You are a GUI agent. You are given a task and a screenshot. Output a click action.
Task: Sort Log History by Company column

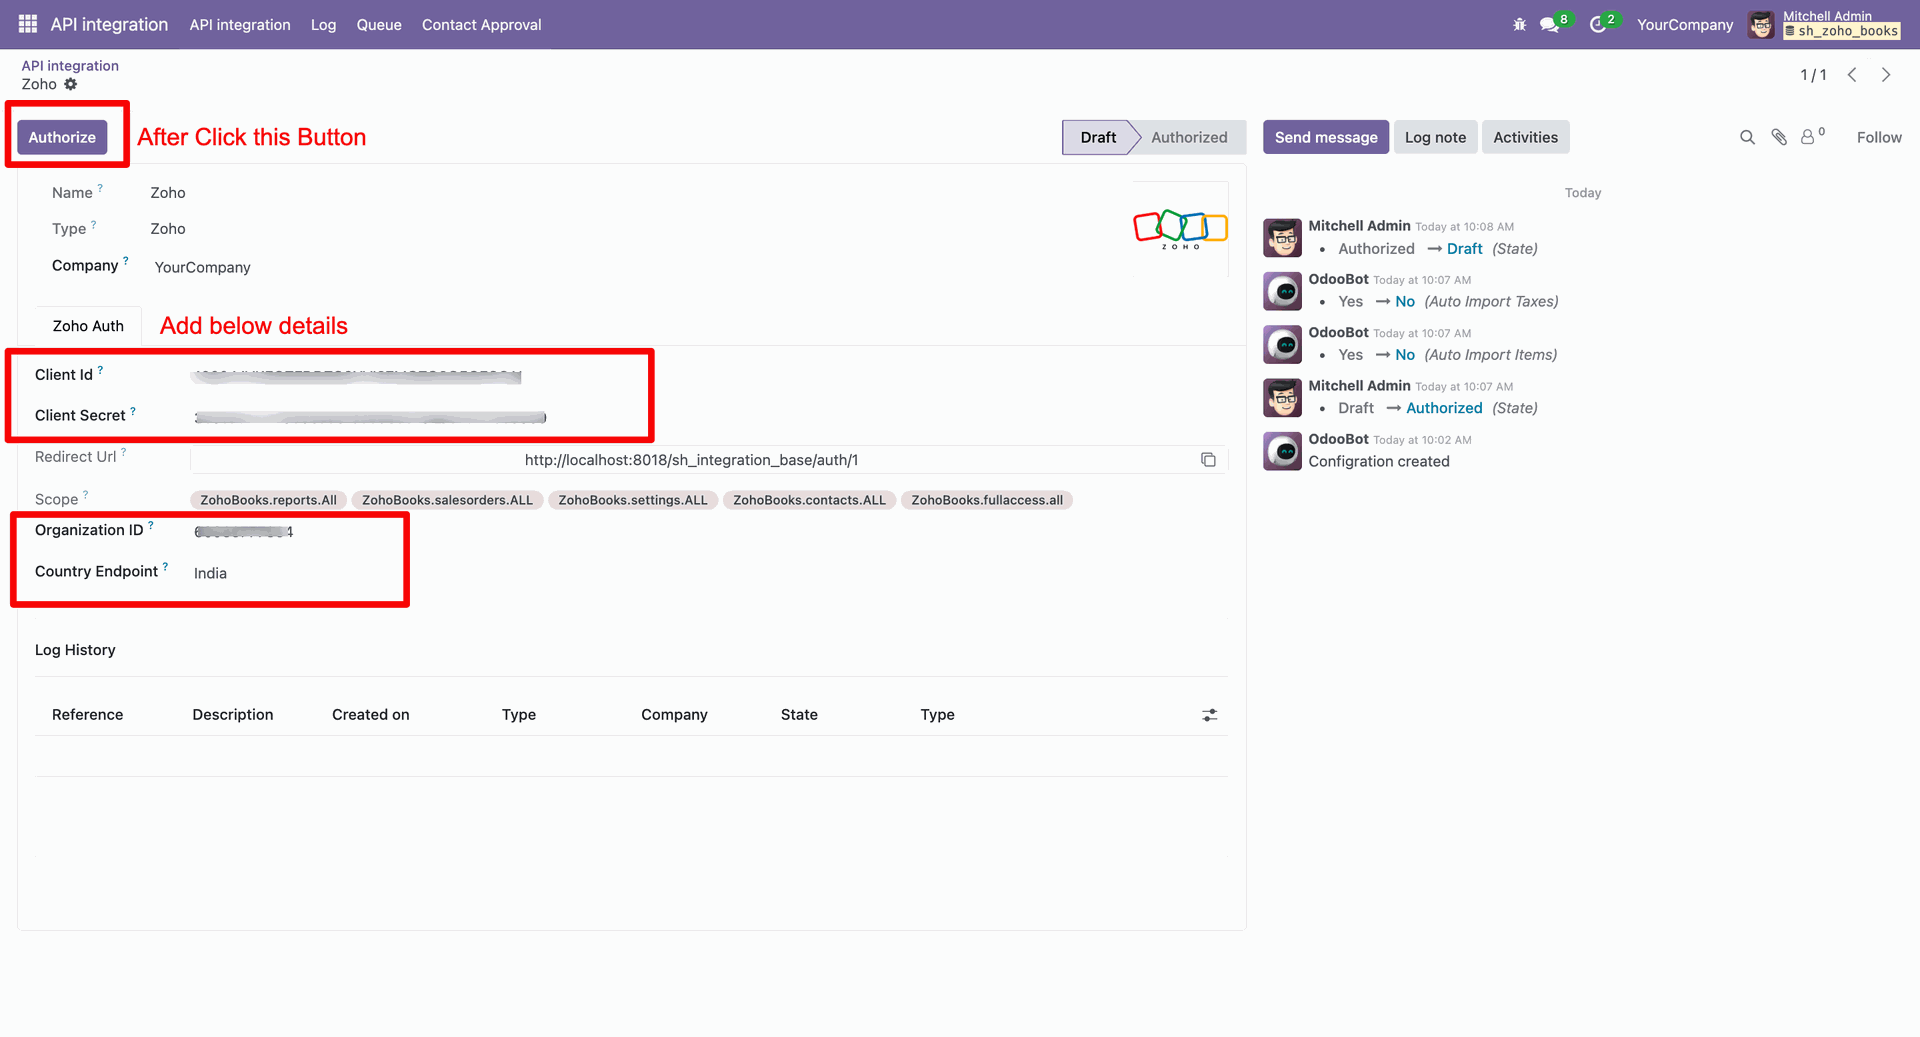(x=674, y=715)
